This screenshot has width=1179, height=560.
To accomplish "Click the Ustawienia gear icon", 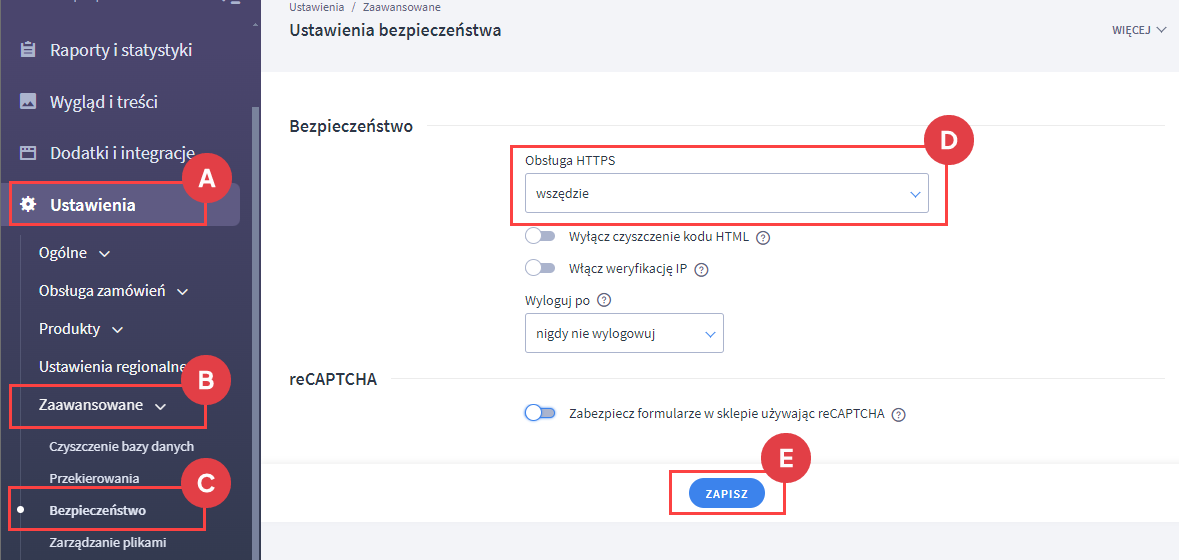I will 28,204.
